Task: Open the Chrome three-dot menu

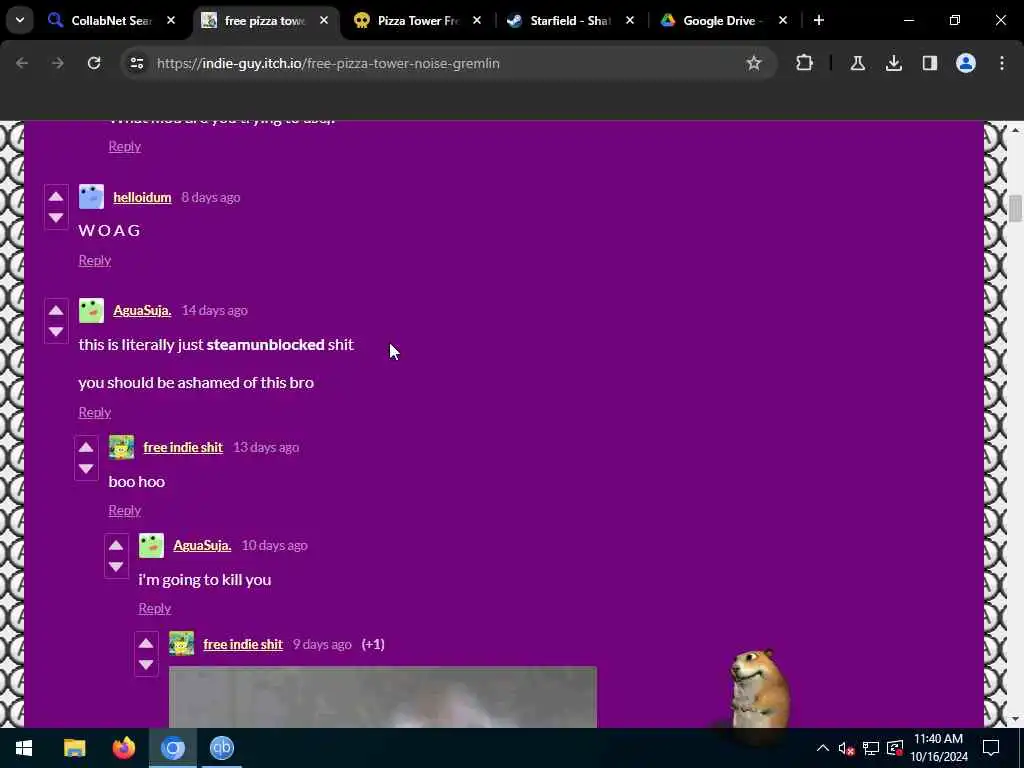Action: click(1002, 63)
